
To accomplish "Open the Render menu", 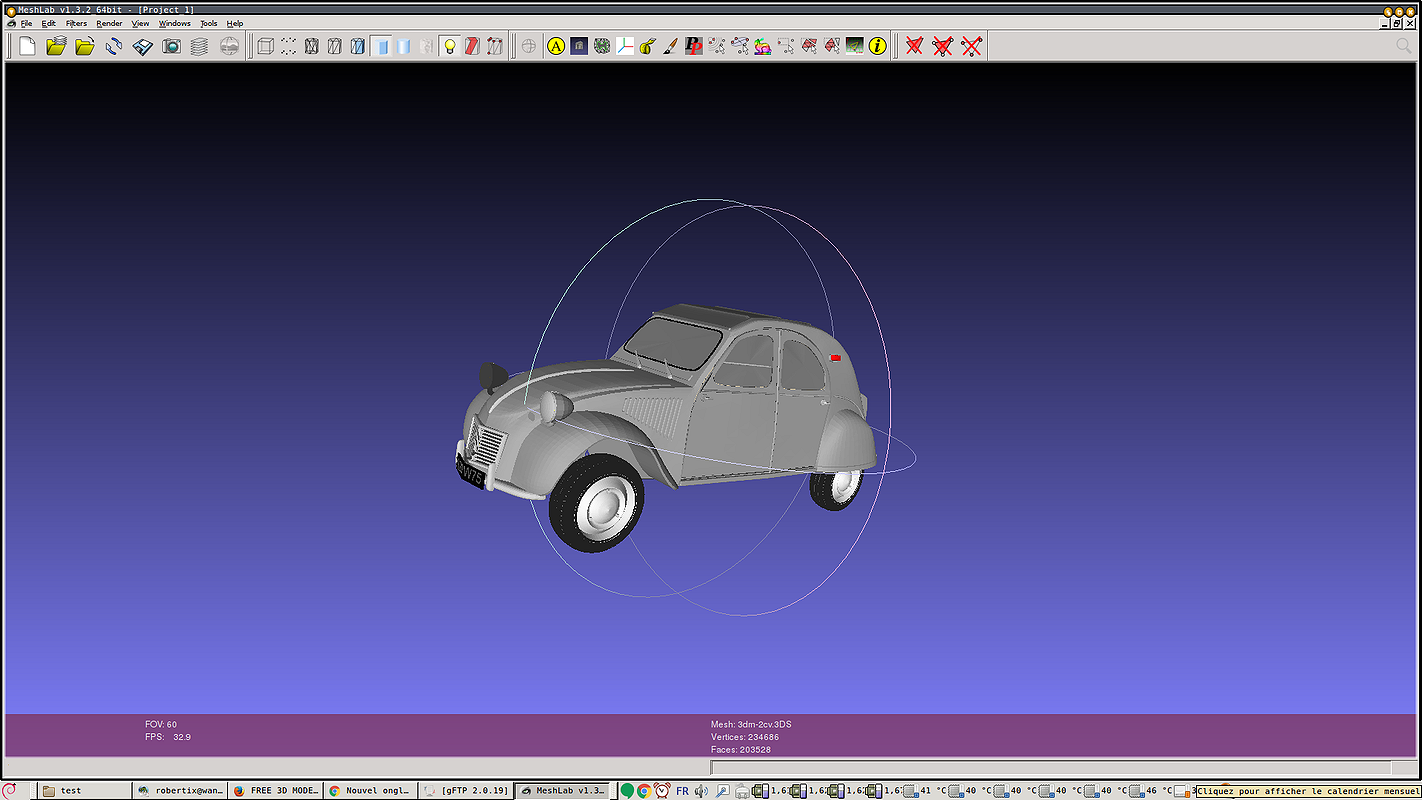I will click(109, 23).
